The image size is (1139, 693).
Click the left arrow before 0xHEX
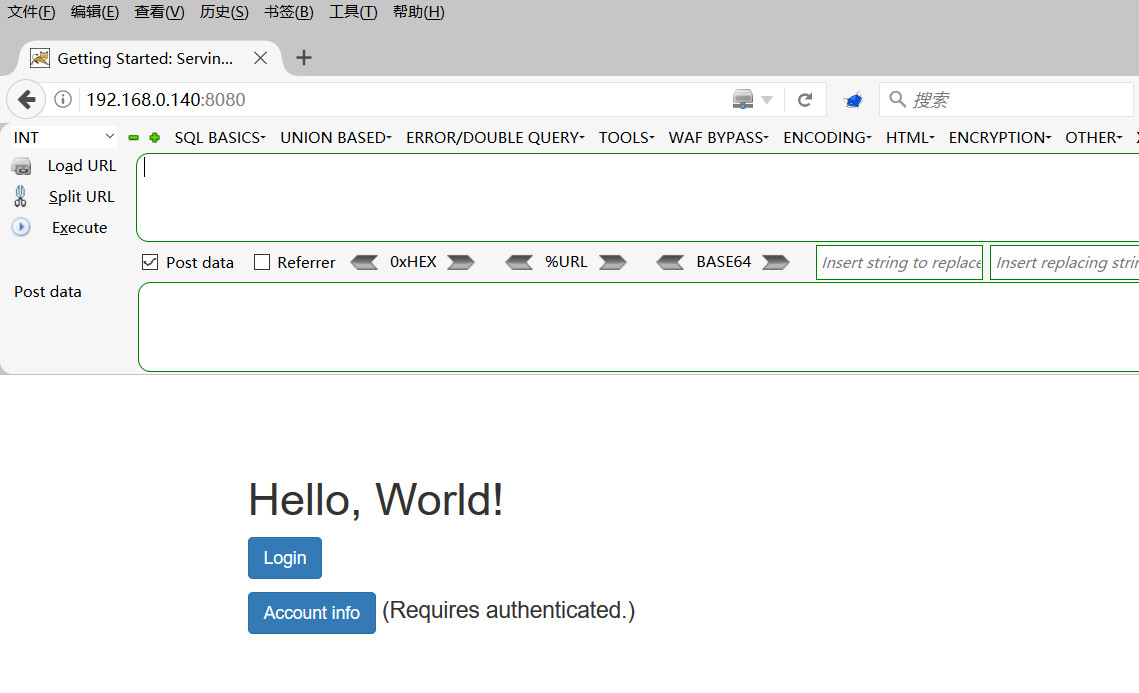365,262
